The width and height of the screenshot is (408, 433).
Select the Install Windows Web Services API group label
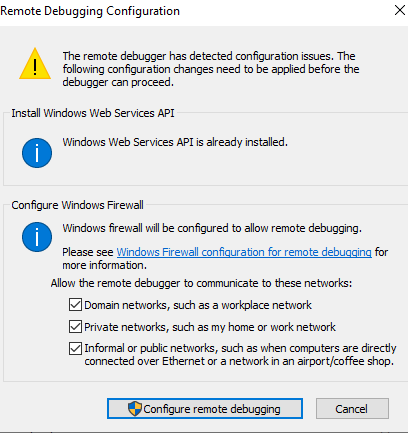coord(93,113)
